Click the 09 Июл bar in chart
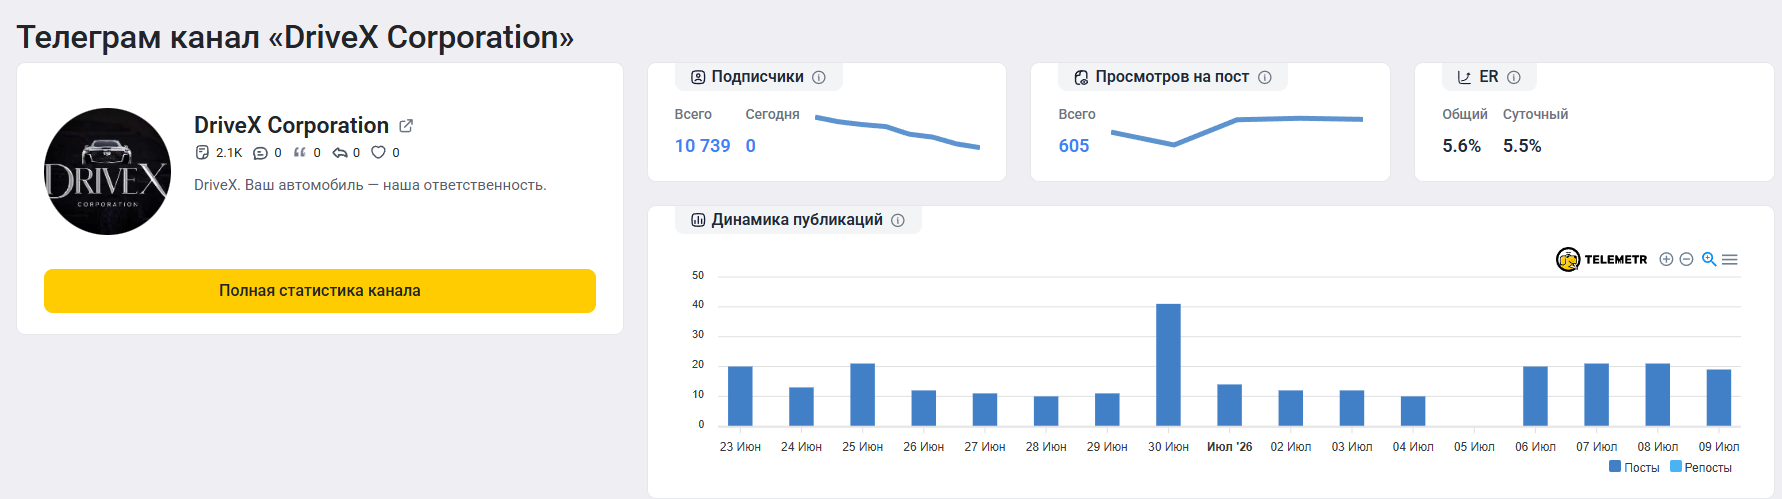This screenshot has height=499, width=1782. coord(1718,398)
